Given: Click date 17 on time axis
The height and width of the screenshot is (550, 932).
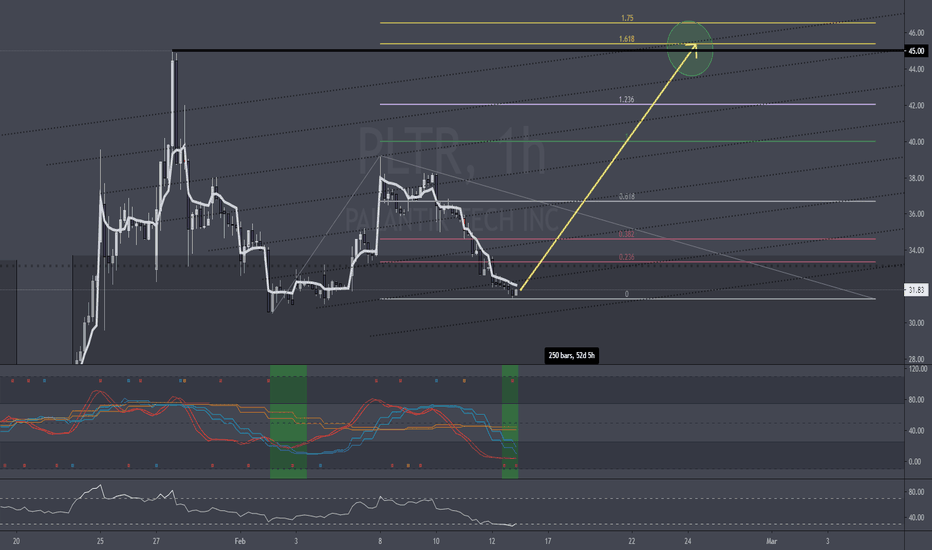Looking at the screenshot, I should coord(547,541).
